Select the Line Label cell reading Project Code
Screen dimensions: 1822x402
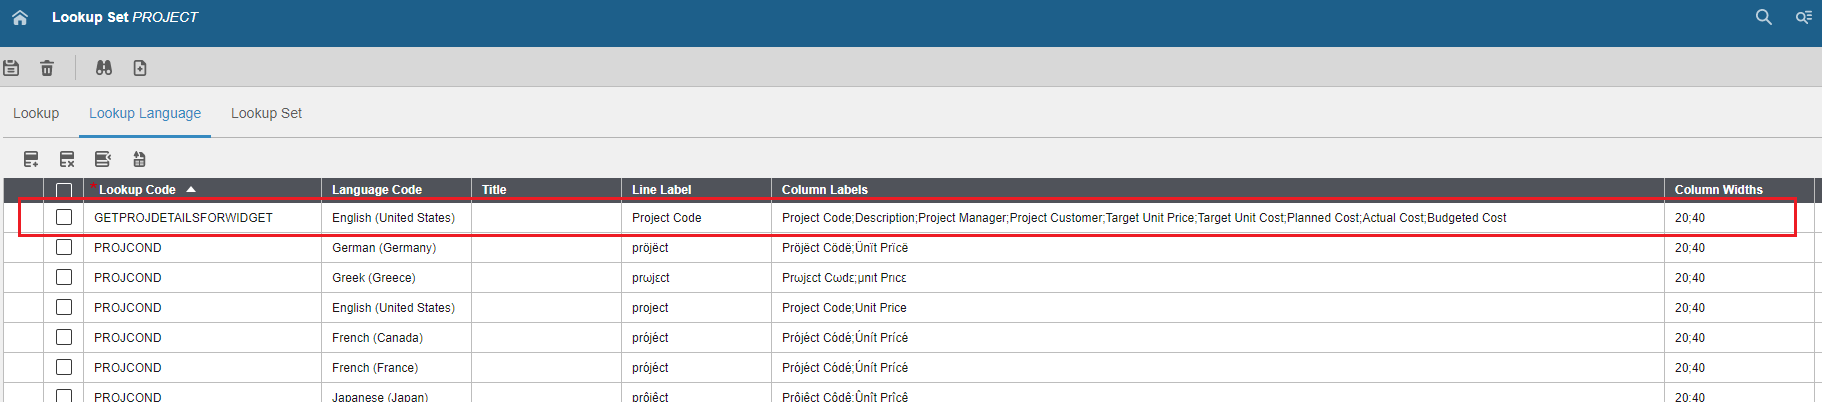pos(667,217)
